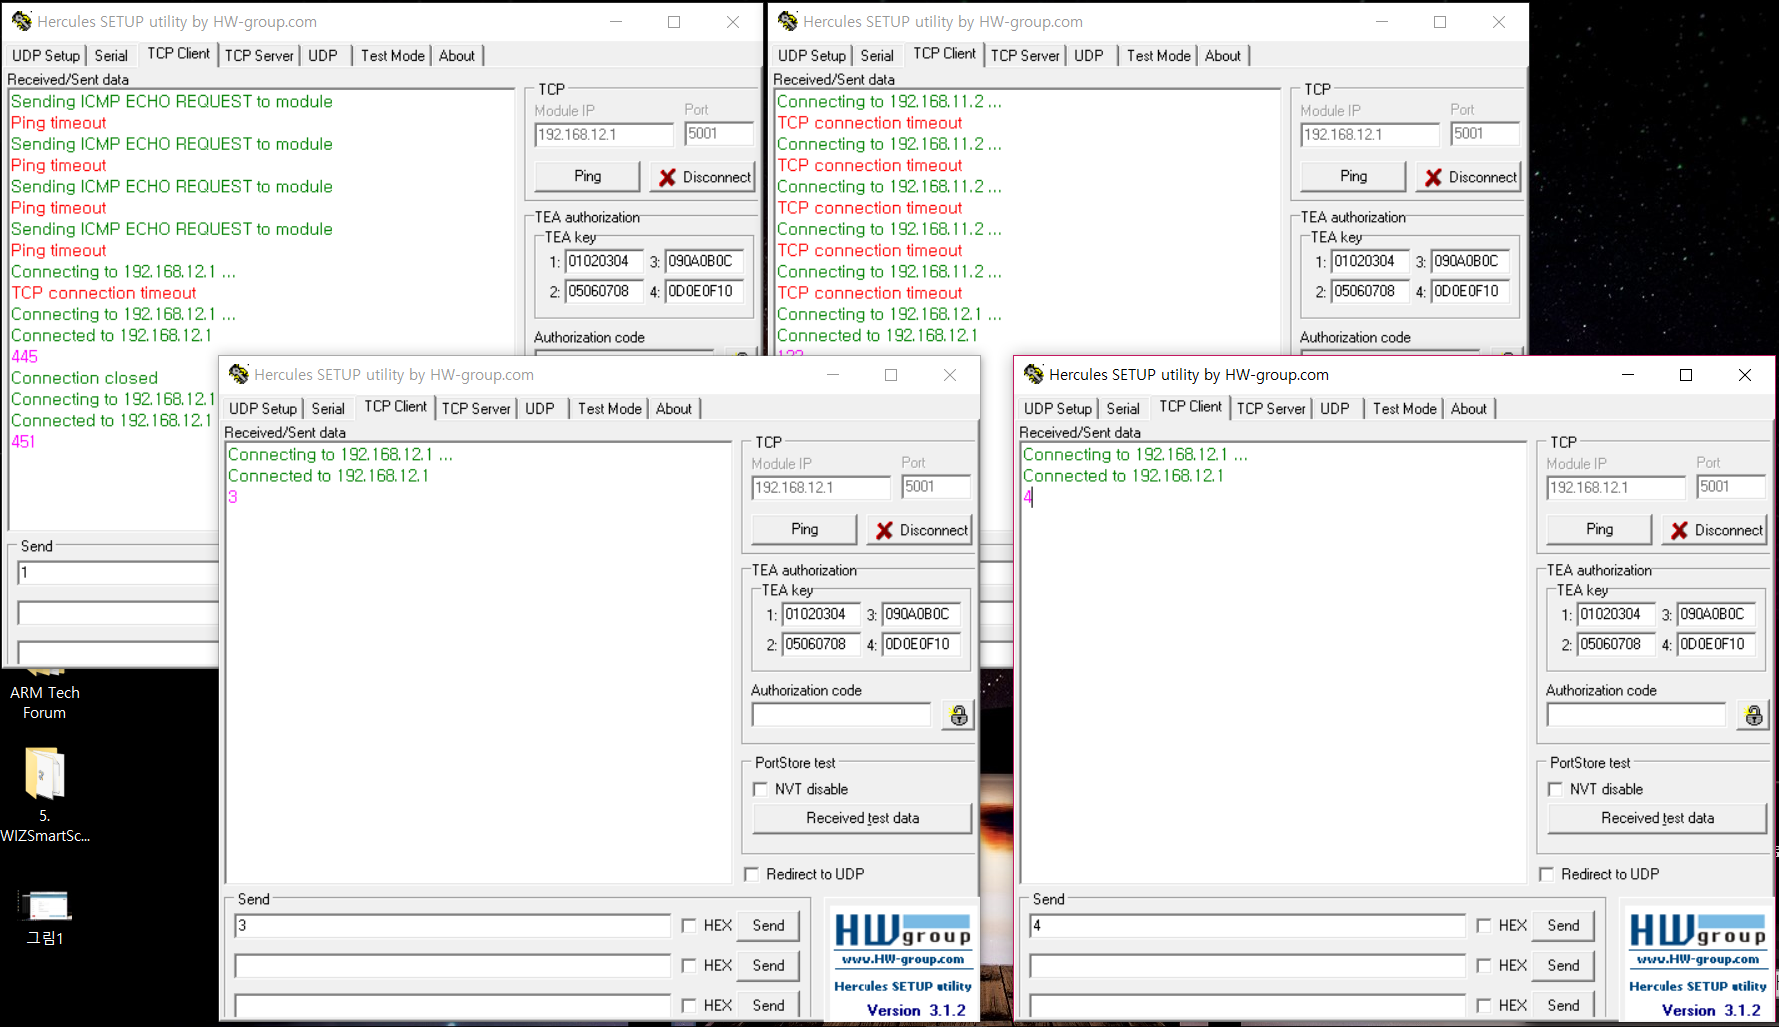Click Send next to field containing 3
Viewport: 1779px width, 1027px height.
pyautogui.click(x=768, y=926)
